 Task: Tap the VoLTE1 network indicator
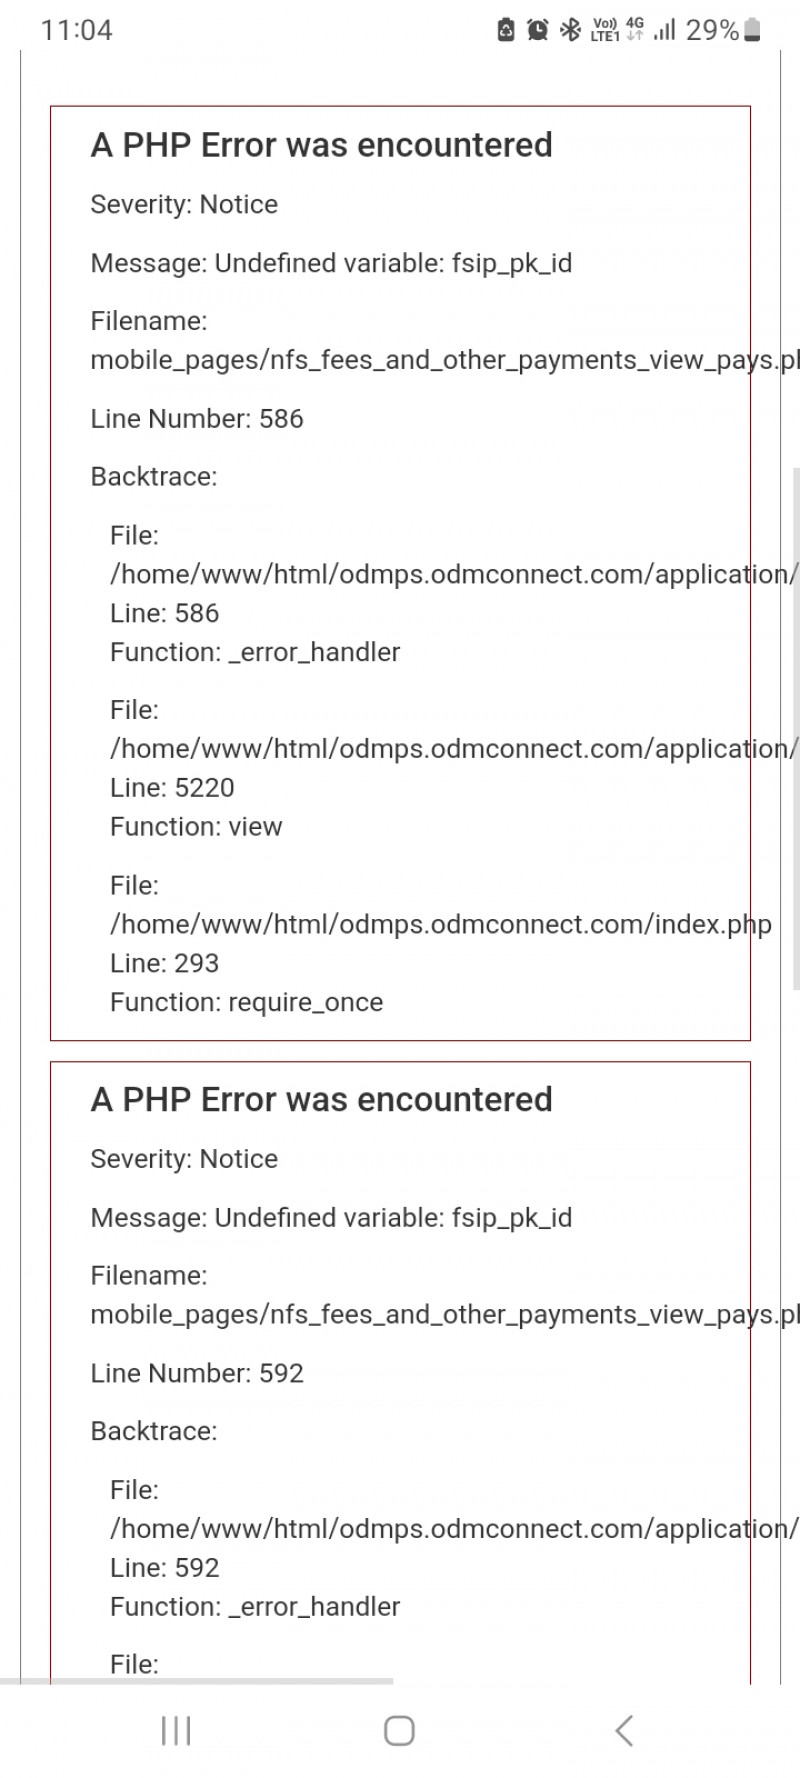[x=605, y=30]
